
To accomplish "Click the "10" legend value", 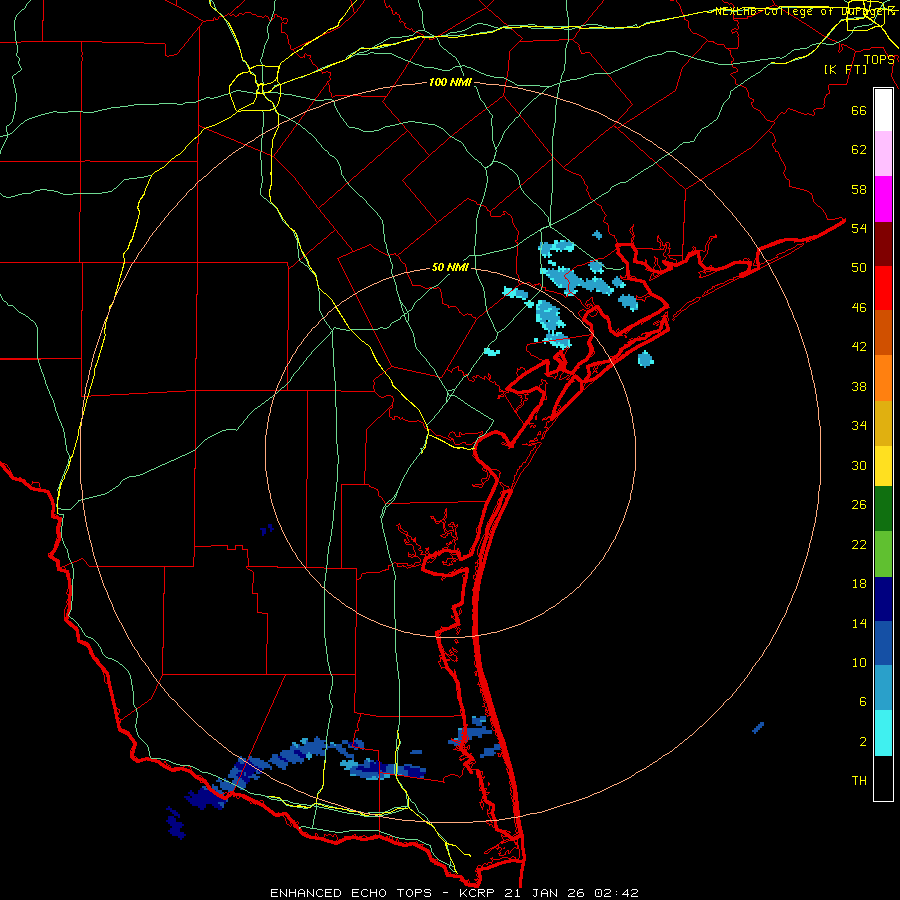I will 859,662.
